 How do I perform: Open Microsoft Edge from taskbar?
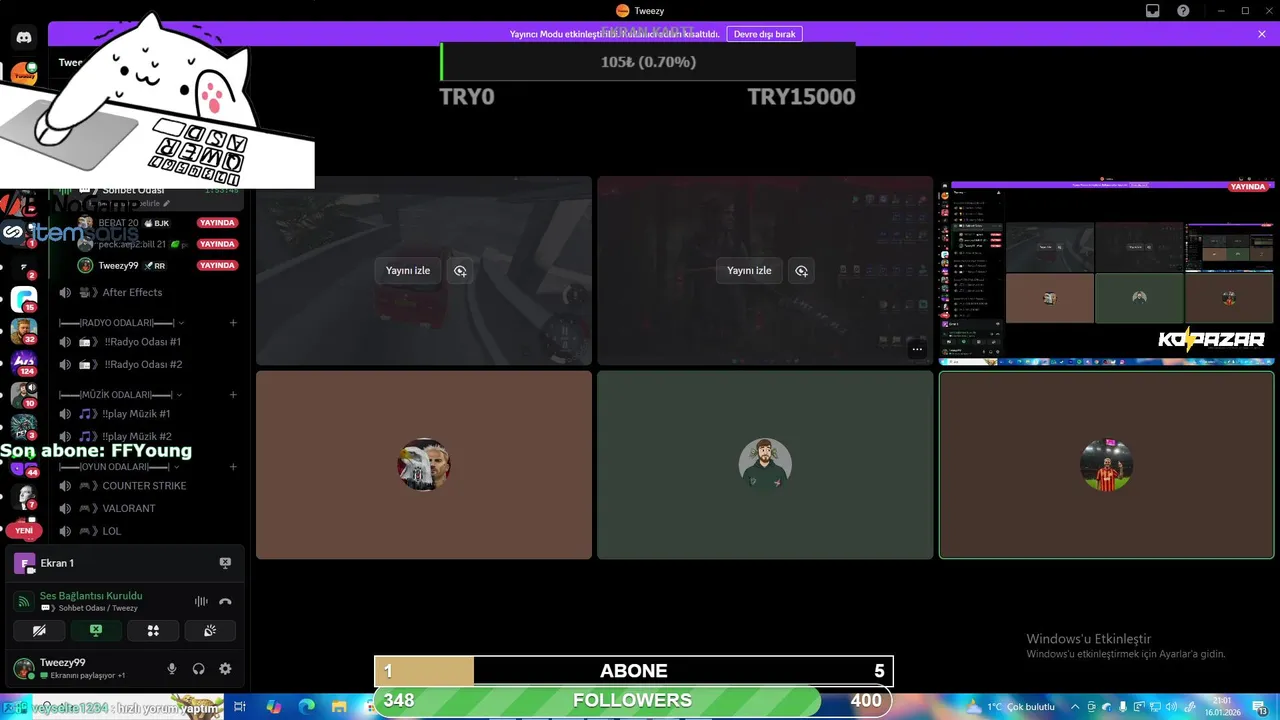(307, 707)
